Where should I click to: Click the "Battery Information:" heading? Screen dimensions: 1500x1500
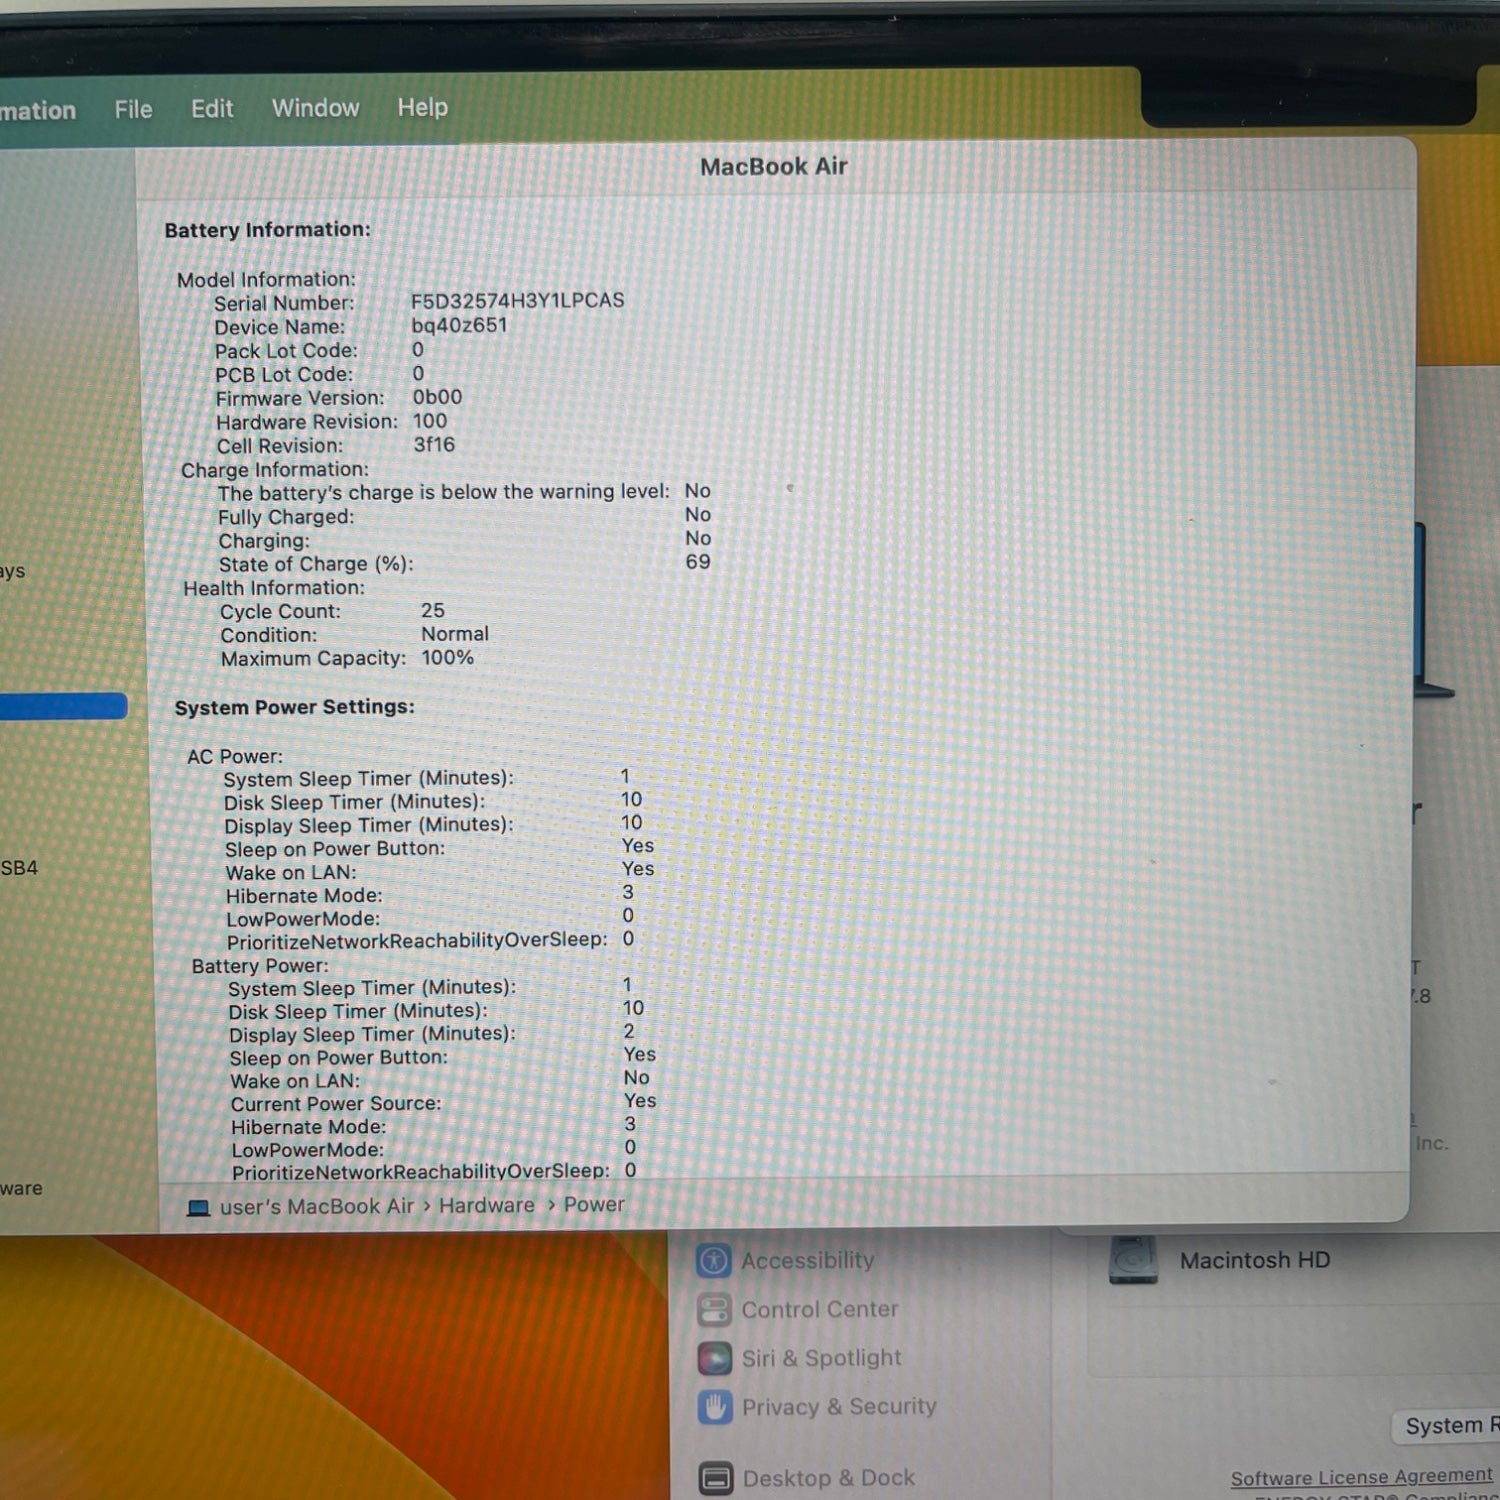(267, 230)
